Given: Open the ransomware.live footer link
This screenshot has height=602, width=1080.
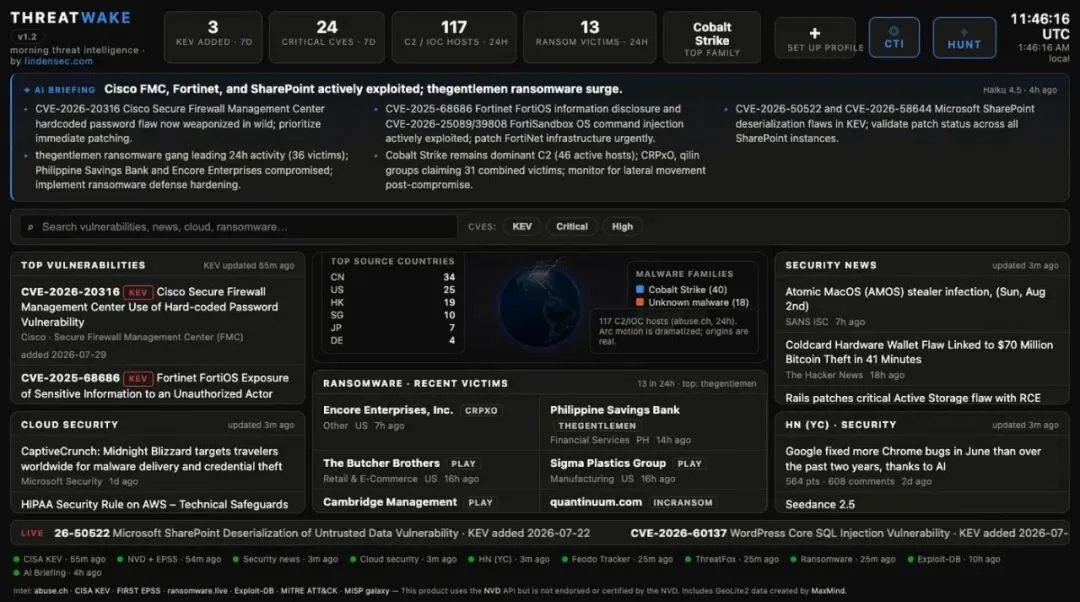Looking at the screenshot, I should [x=196, y=591].
